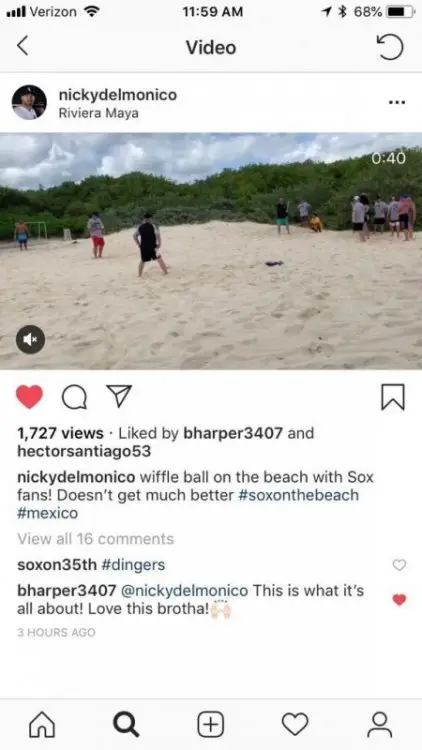Viewport: 422px width, 750px height.
Task: Open nickydelmonico profile picture
Action: tap(29, 102)
